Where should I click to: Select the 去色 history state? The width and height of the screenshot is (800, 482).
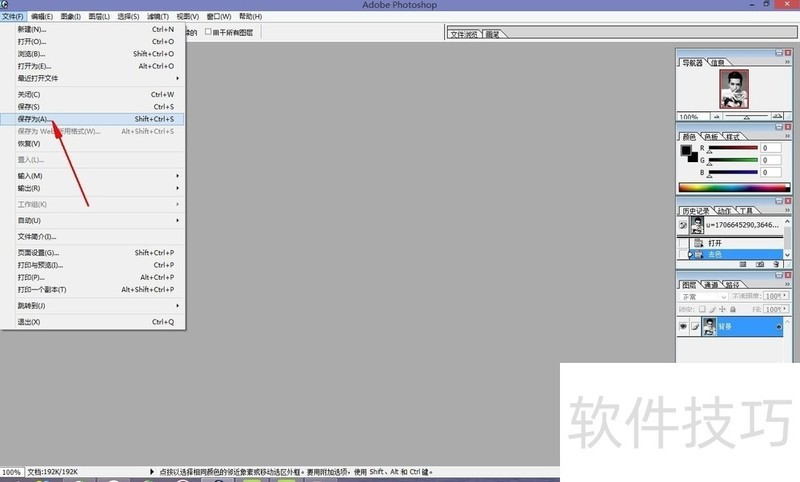coord(737,254)
